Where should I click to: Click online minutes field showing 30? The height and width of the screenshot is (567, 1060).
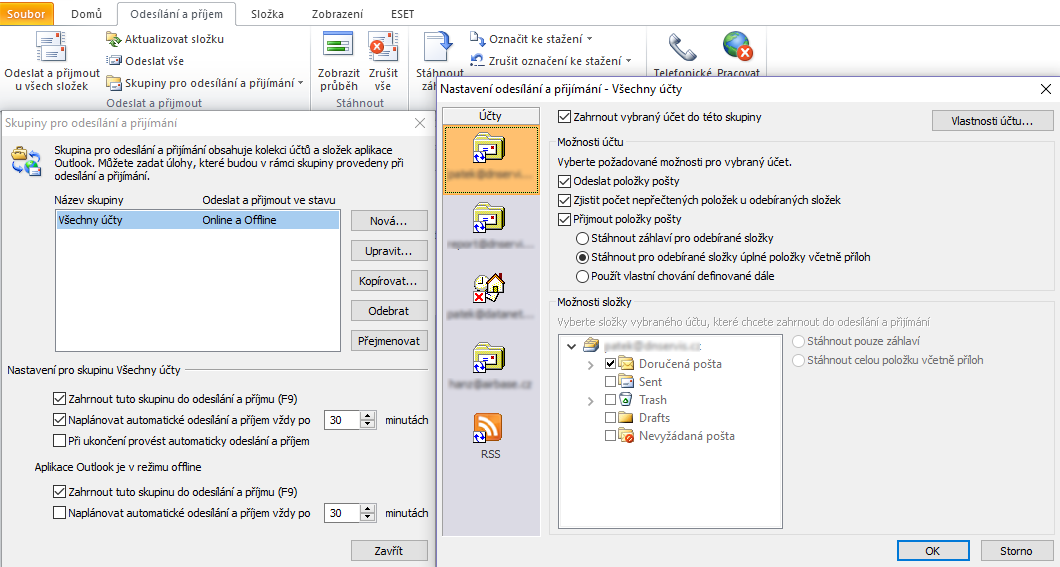click(342, 420)
